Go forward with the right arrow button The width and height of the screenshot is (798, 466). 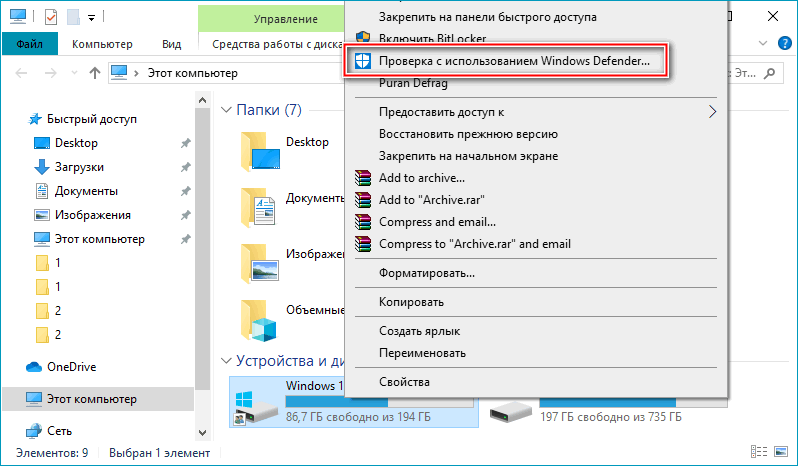50,73
